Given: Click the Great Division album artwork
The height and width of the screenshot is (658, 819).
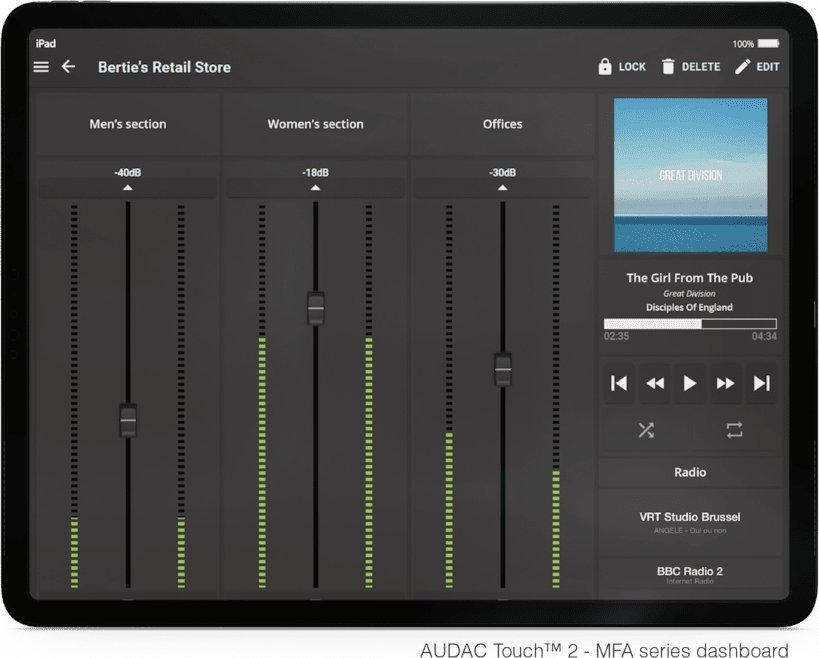Looking at the screenshot, I should (690, 175).
